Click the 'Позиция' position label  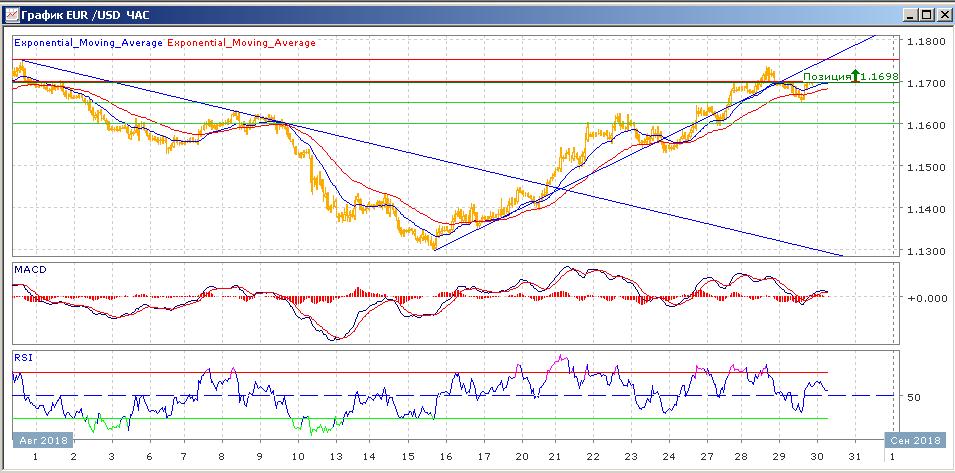click(x=826, y=76)
